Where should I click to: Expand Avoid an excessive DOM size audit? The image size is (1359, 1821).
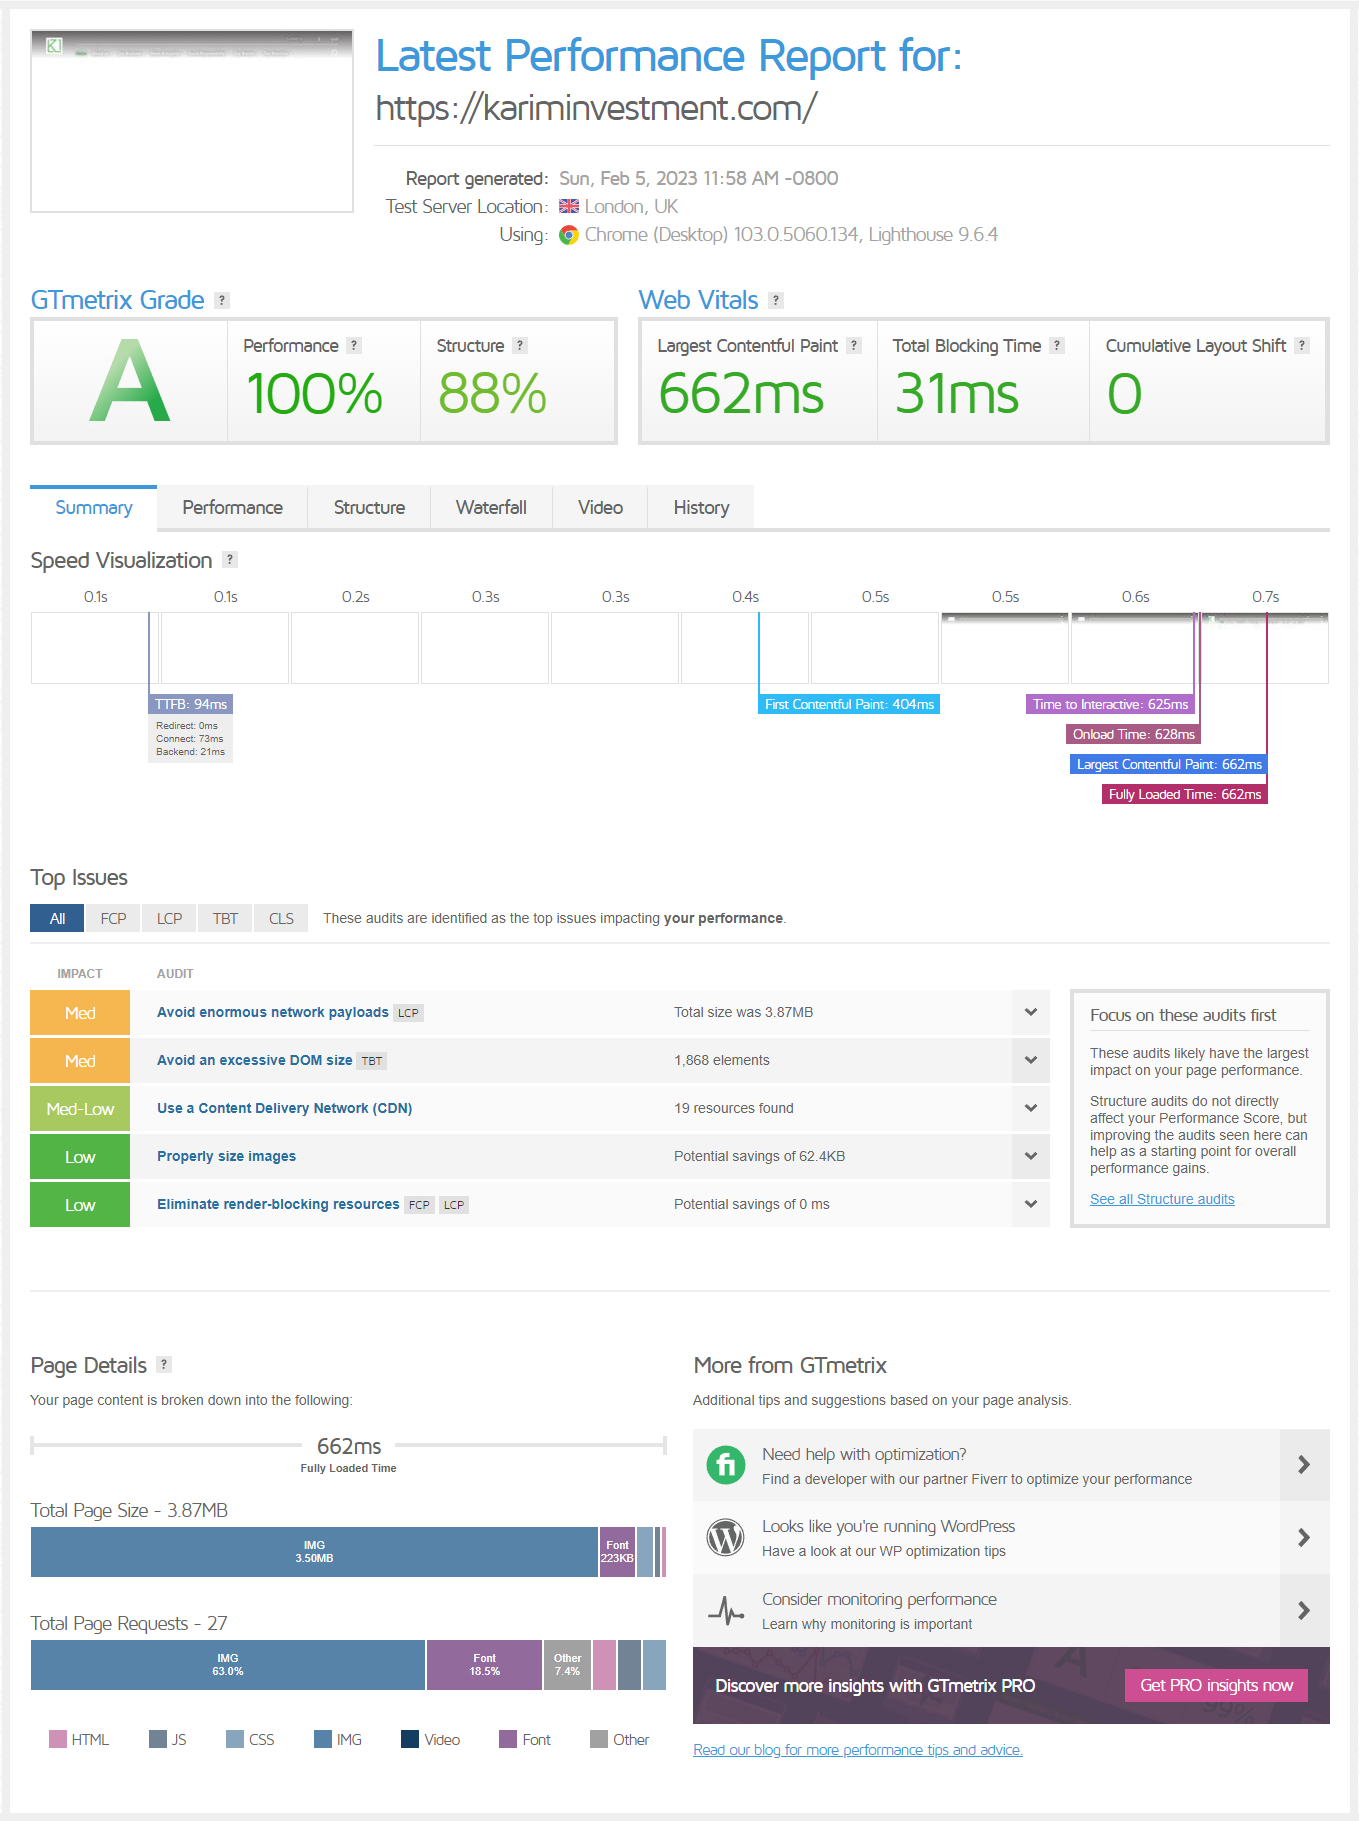[x=1031, y=1060]
